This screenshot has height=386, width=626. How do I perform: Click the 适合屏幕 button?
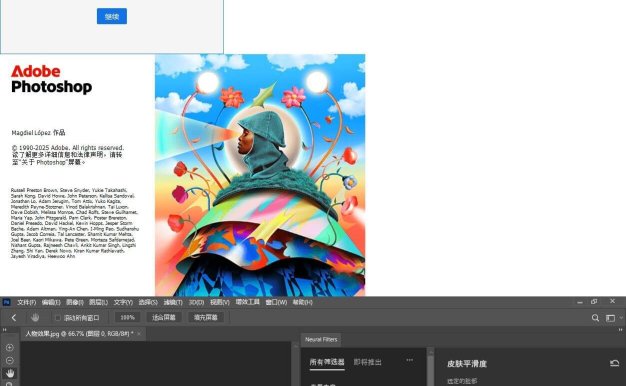164,317
